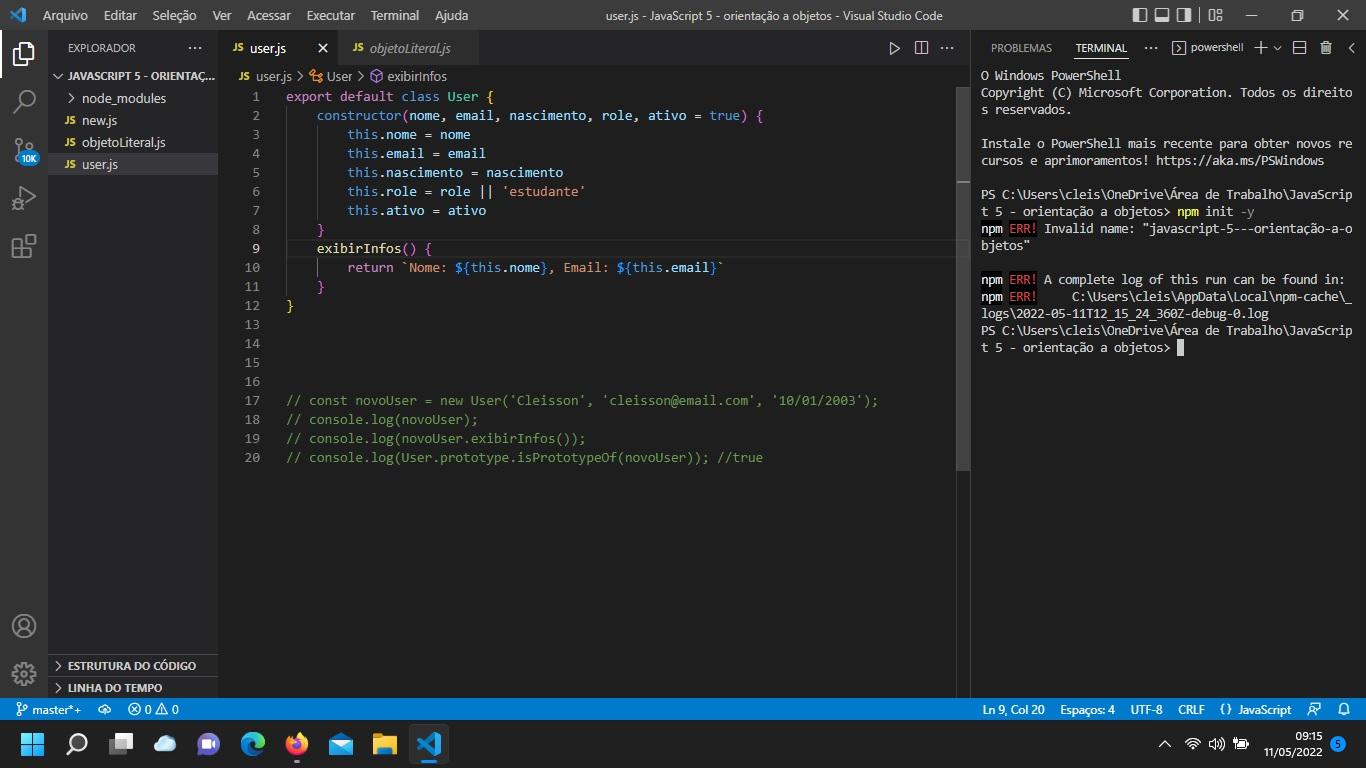Open editor more actions ellipsis
The width and height of the screenshot is (1366, 768).
[x=947, y=48]
